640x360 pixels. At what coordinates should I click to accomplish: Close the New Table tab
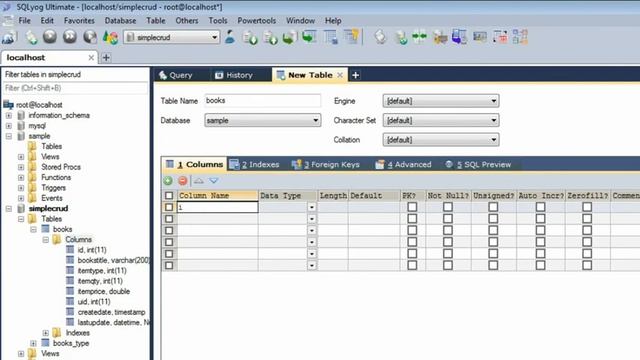point(340,75)
